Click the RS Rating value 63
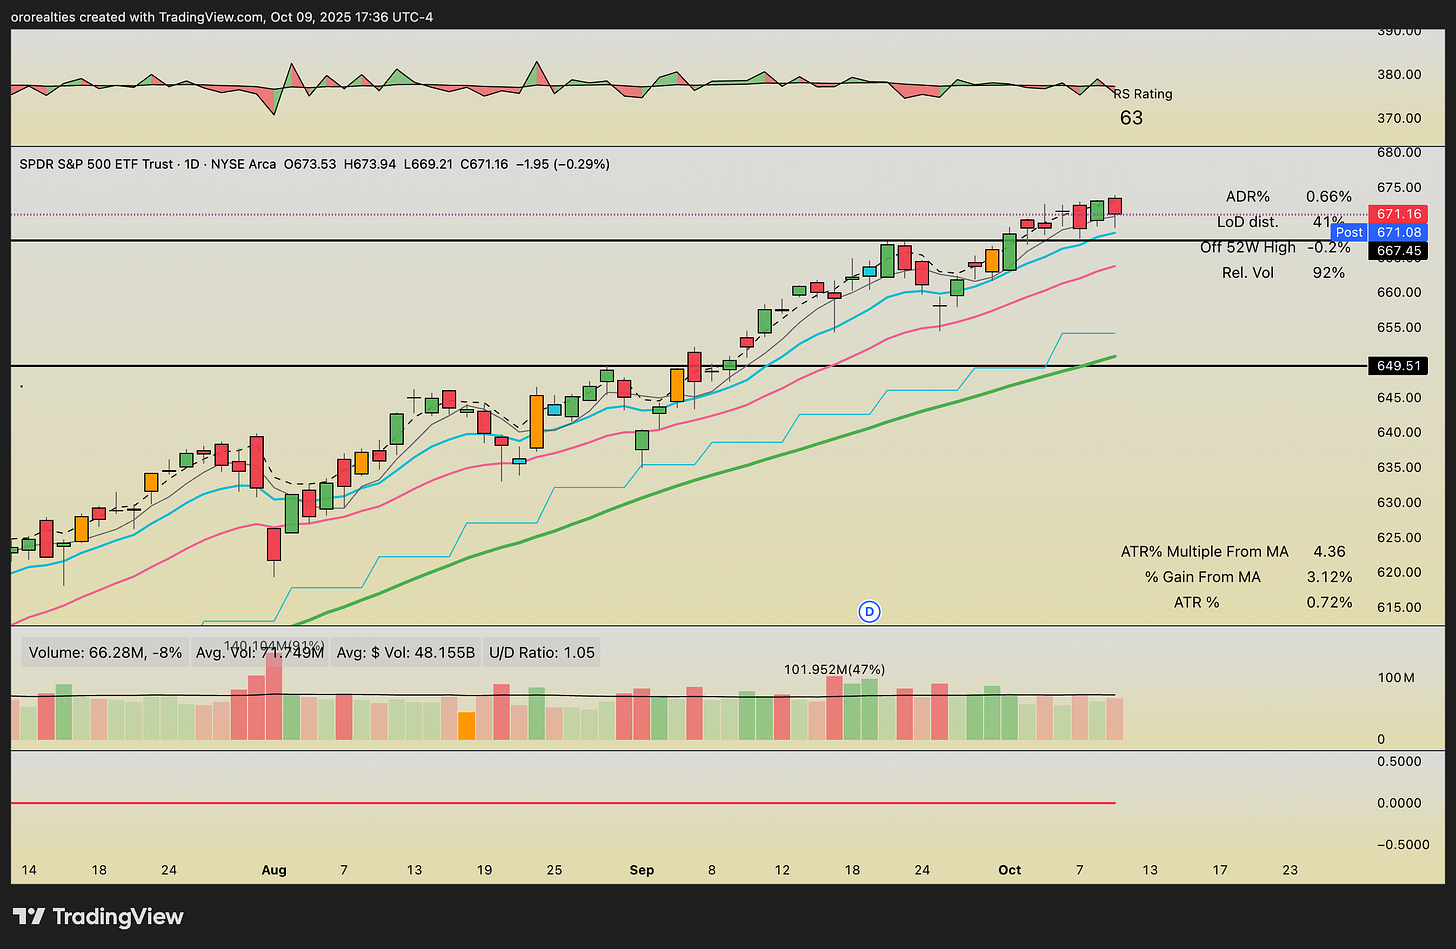Screen dimensions: 1456x949 [1131, 117]
